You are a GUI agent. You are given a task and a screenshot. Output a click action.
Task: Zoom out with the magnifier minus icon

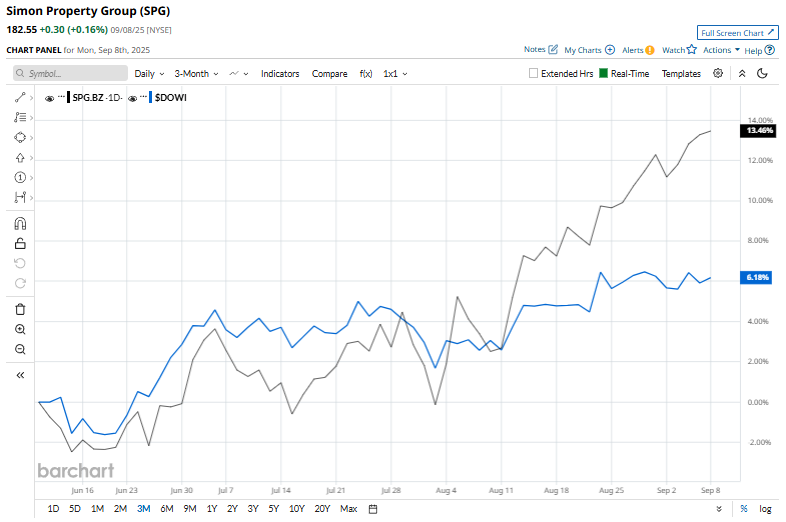[x=20, y=349]
